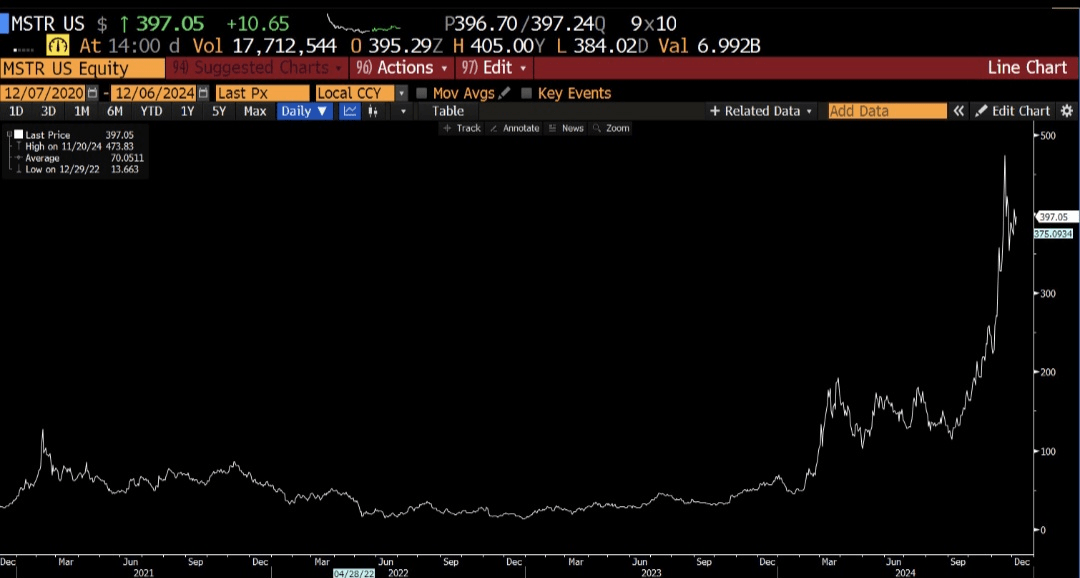Click the end date field 12/06/2024
Viewport: 1080px width, 578px height.
pos(155,93)
